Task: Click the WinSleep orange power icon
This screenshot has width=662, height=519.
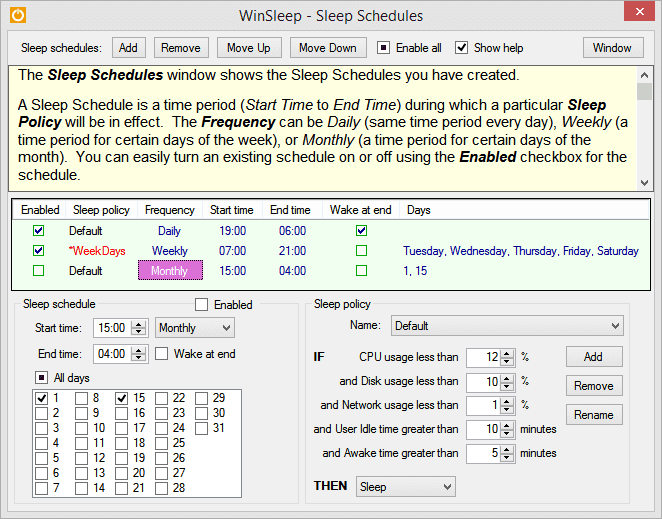Action: point(18,15)
